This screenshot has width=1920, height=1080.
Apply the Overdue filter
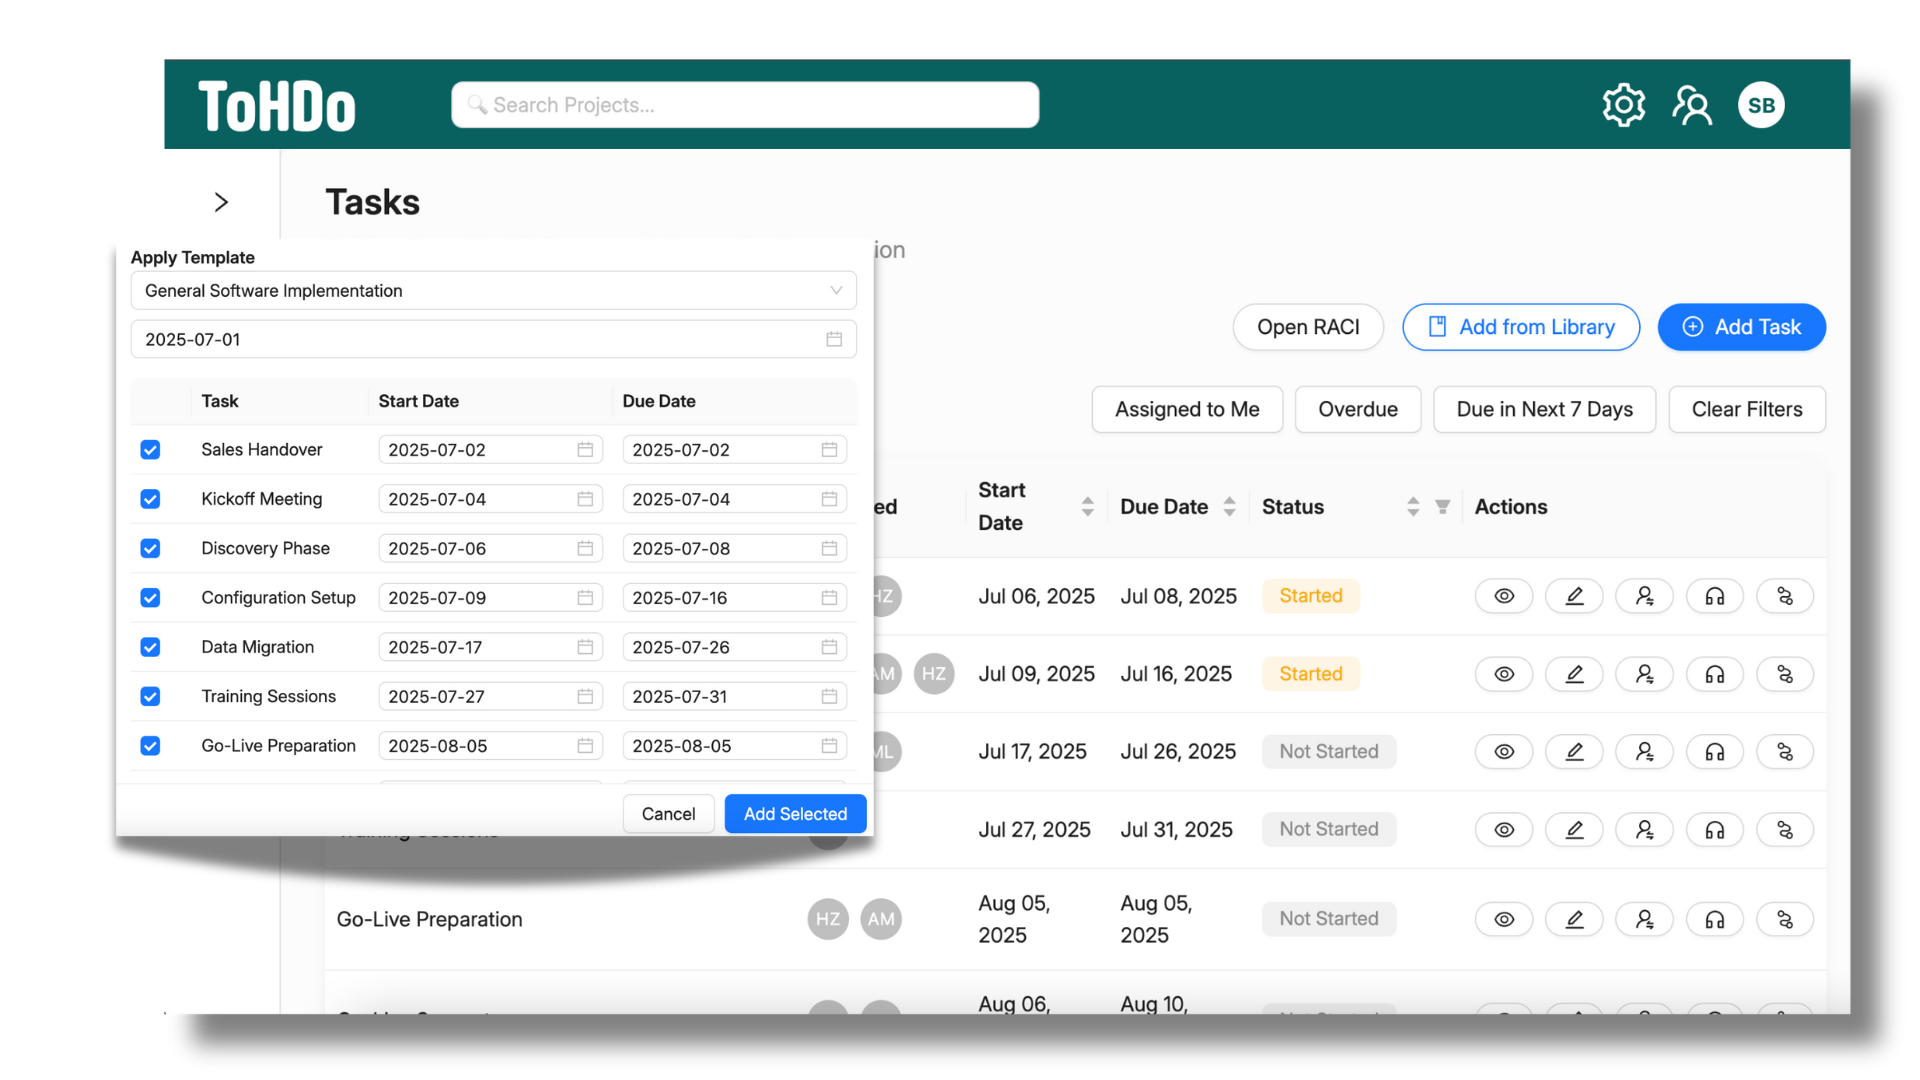click(1357, 409)
